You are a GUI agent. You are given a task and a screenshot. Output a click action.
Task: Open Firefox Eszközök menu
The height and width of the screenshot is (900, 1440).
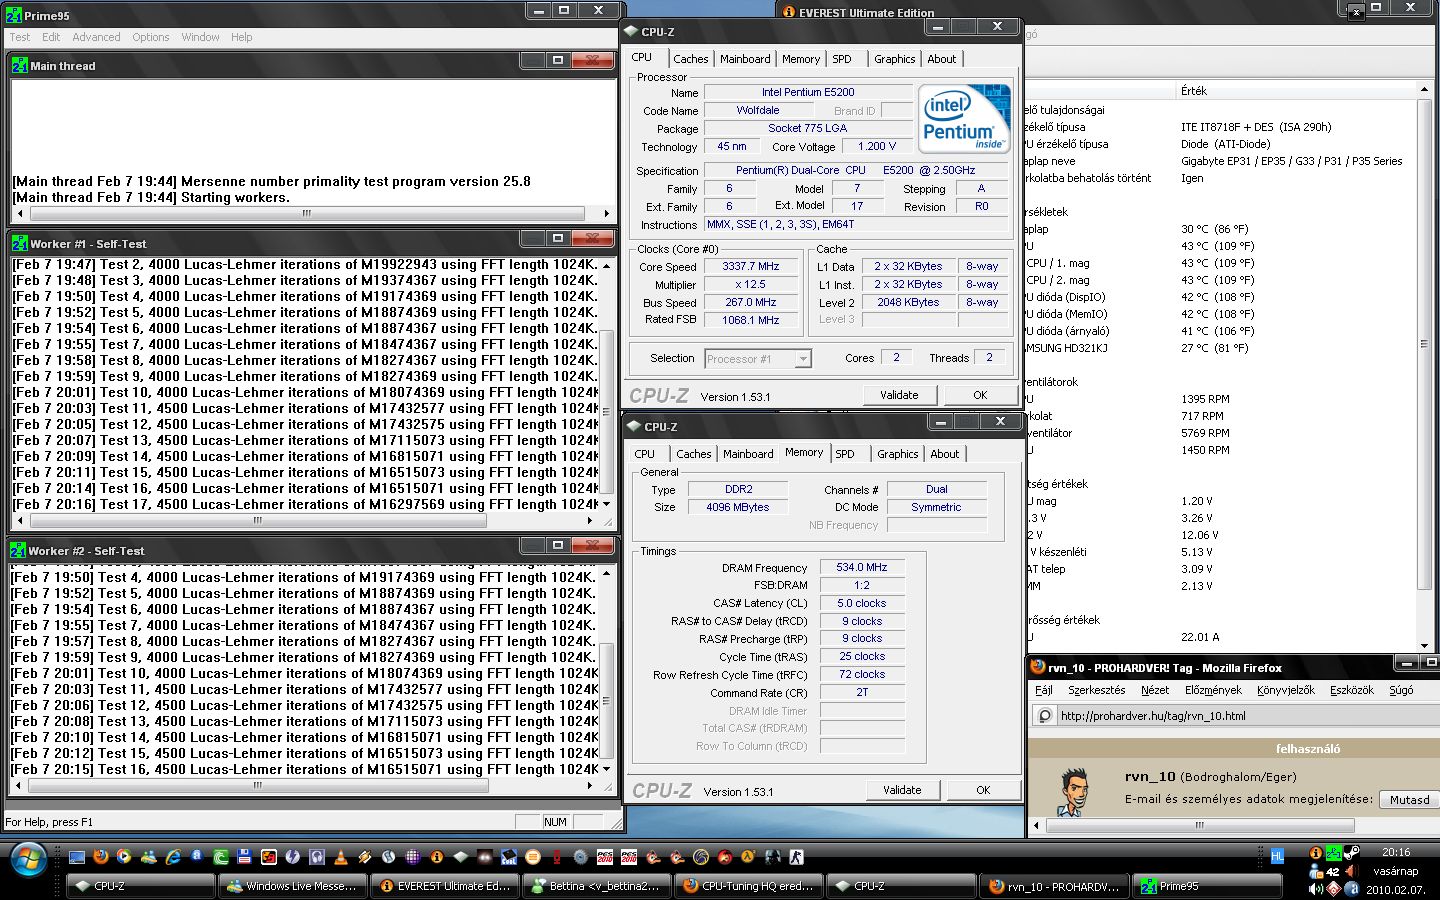click(x=1352, y=690)
